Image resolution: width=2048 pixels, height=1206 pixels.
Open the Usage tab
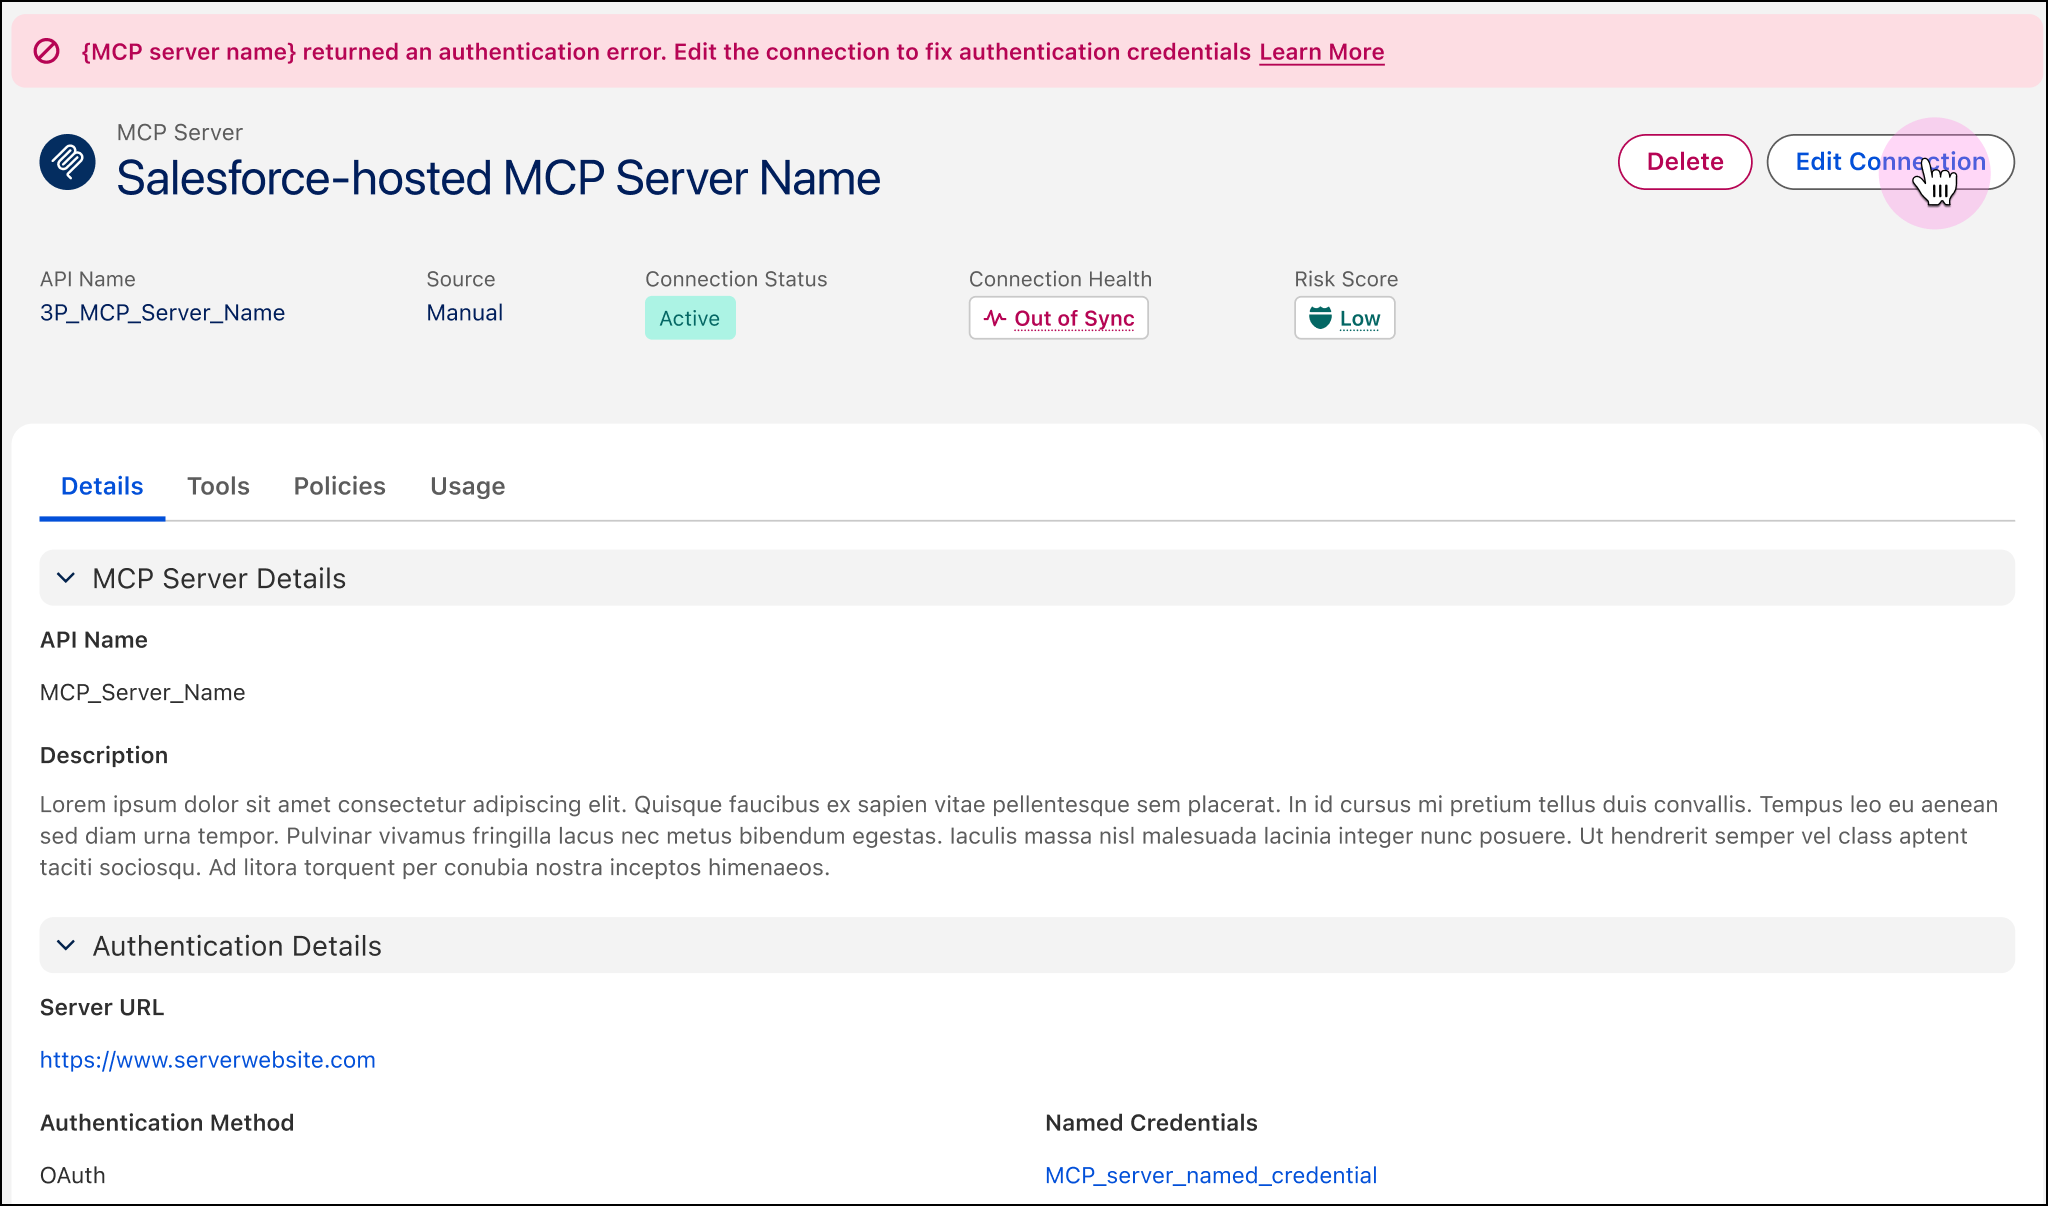click(468, 486)
